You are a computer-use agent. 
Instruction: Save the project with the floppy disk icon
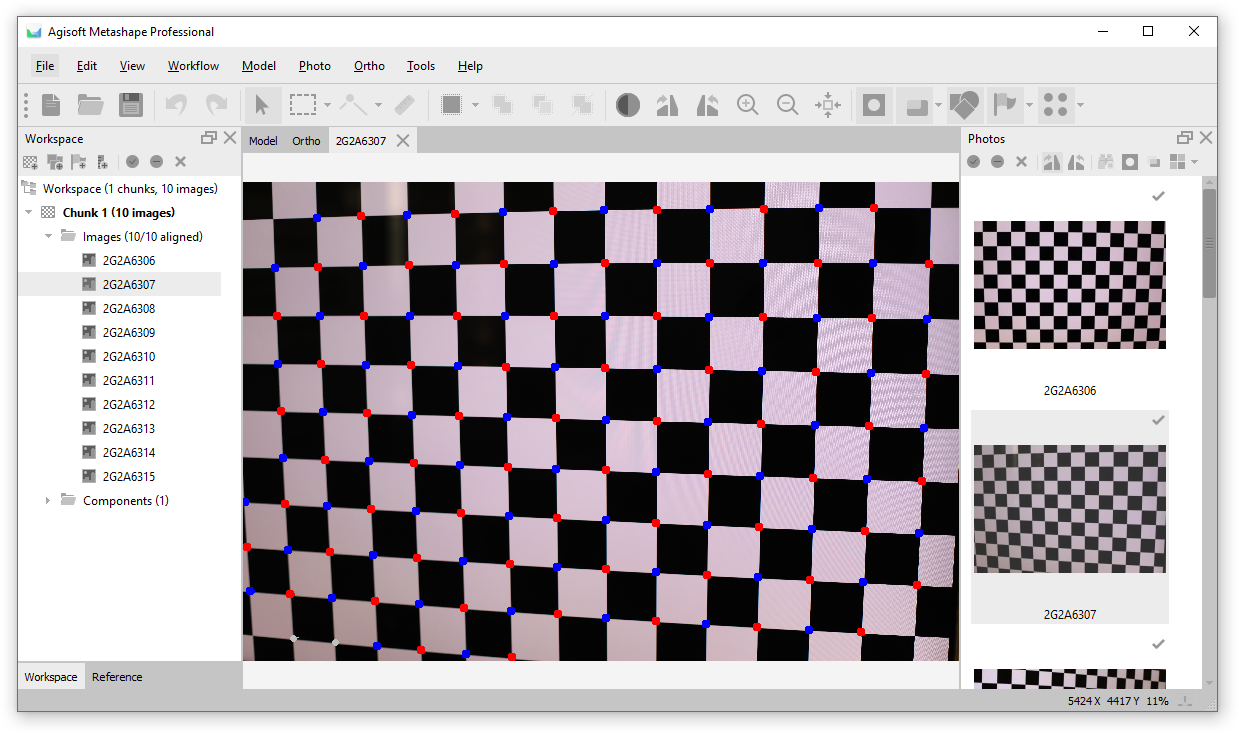point(130,104)
